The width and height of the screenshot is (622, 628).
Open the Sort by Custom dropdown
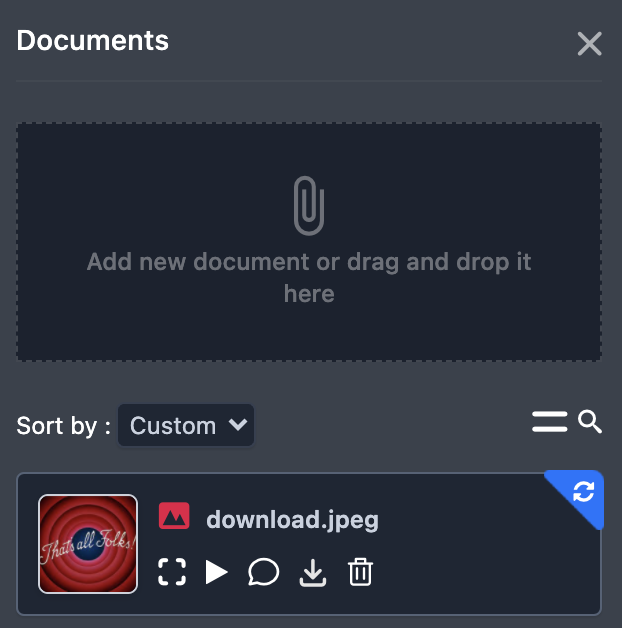[x=186, y=425]
